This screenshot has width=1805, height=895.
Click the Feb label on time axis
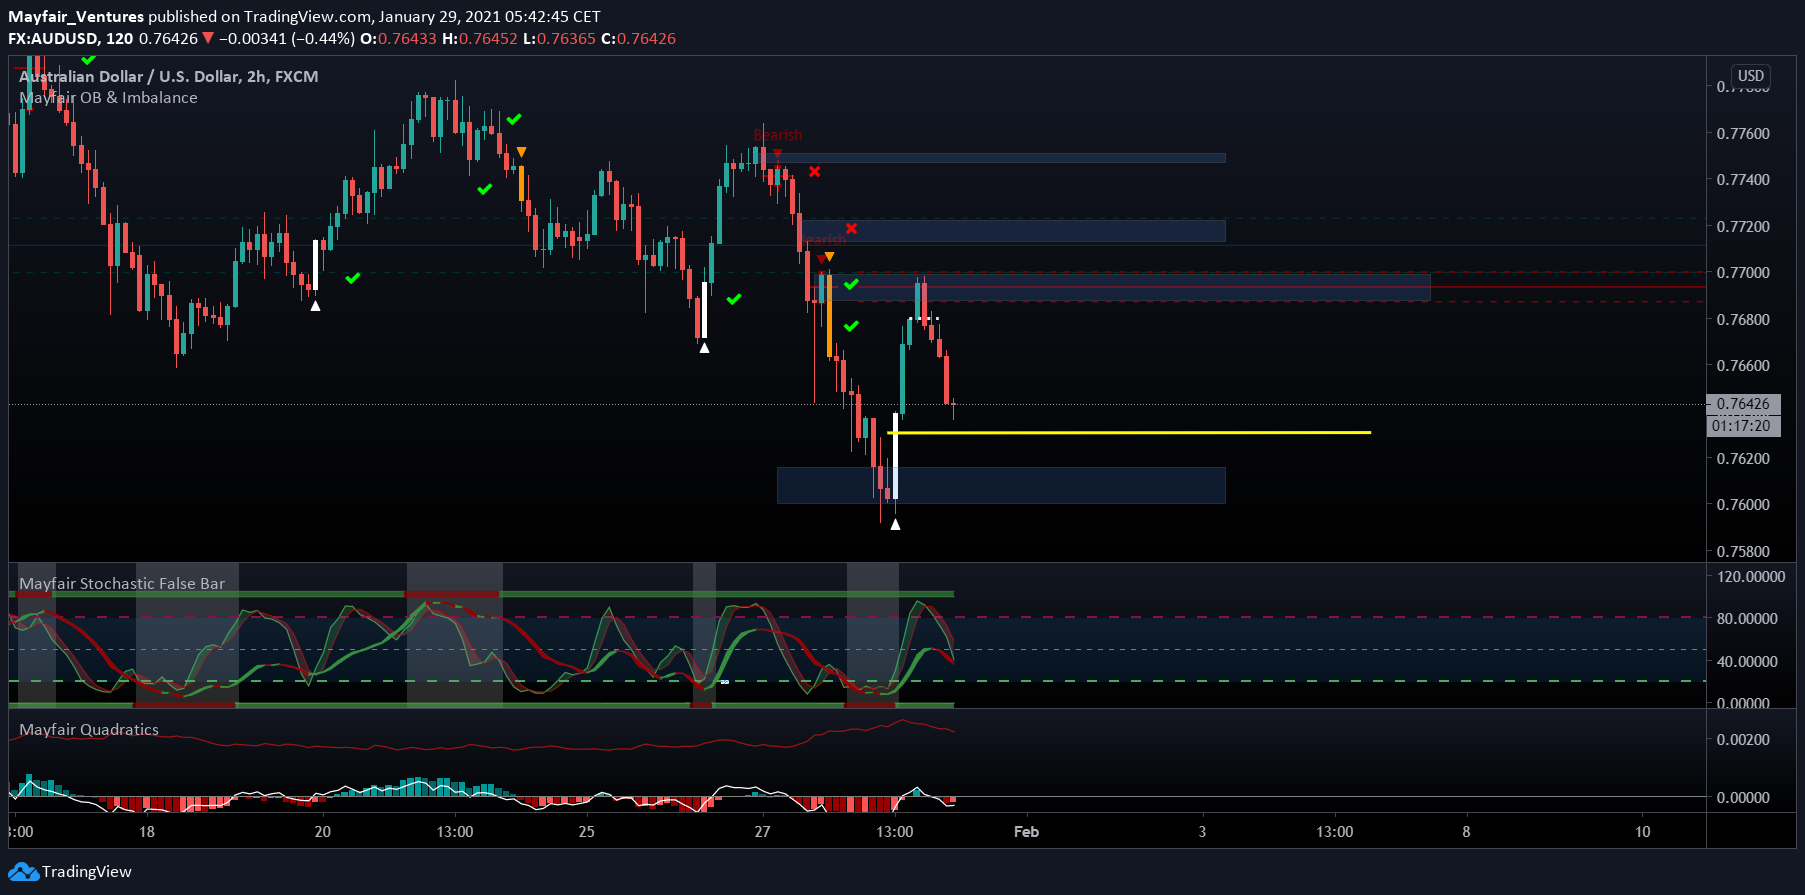coord(1026,831)
